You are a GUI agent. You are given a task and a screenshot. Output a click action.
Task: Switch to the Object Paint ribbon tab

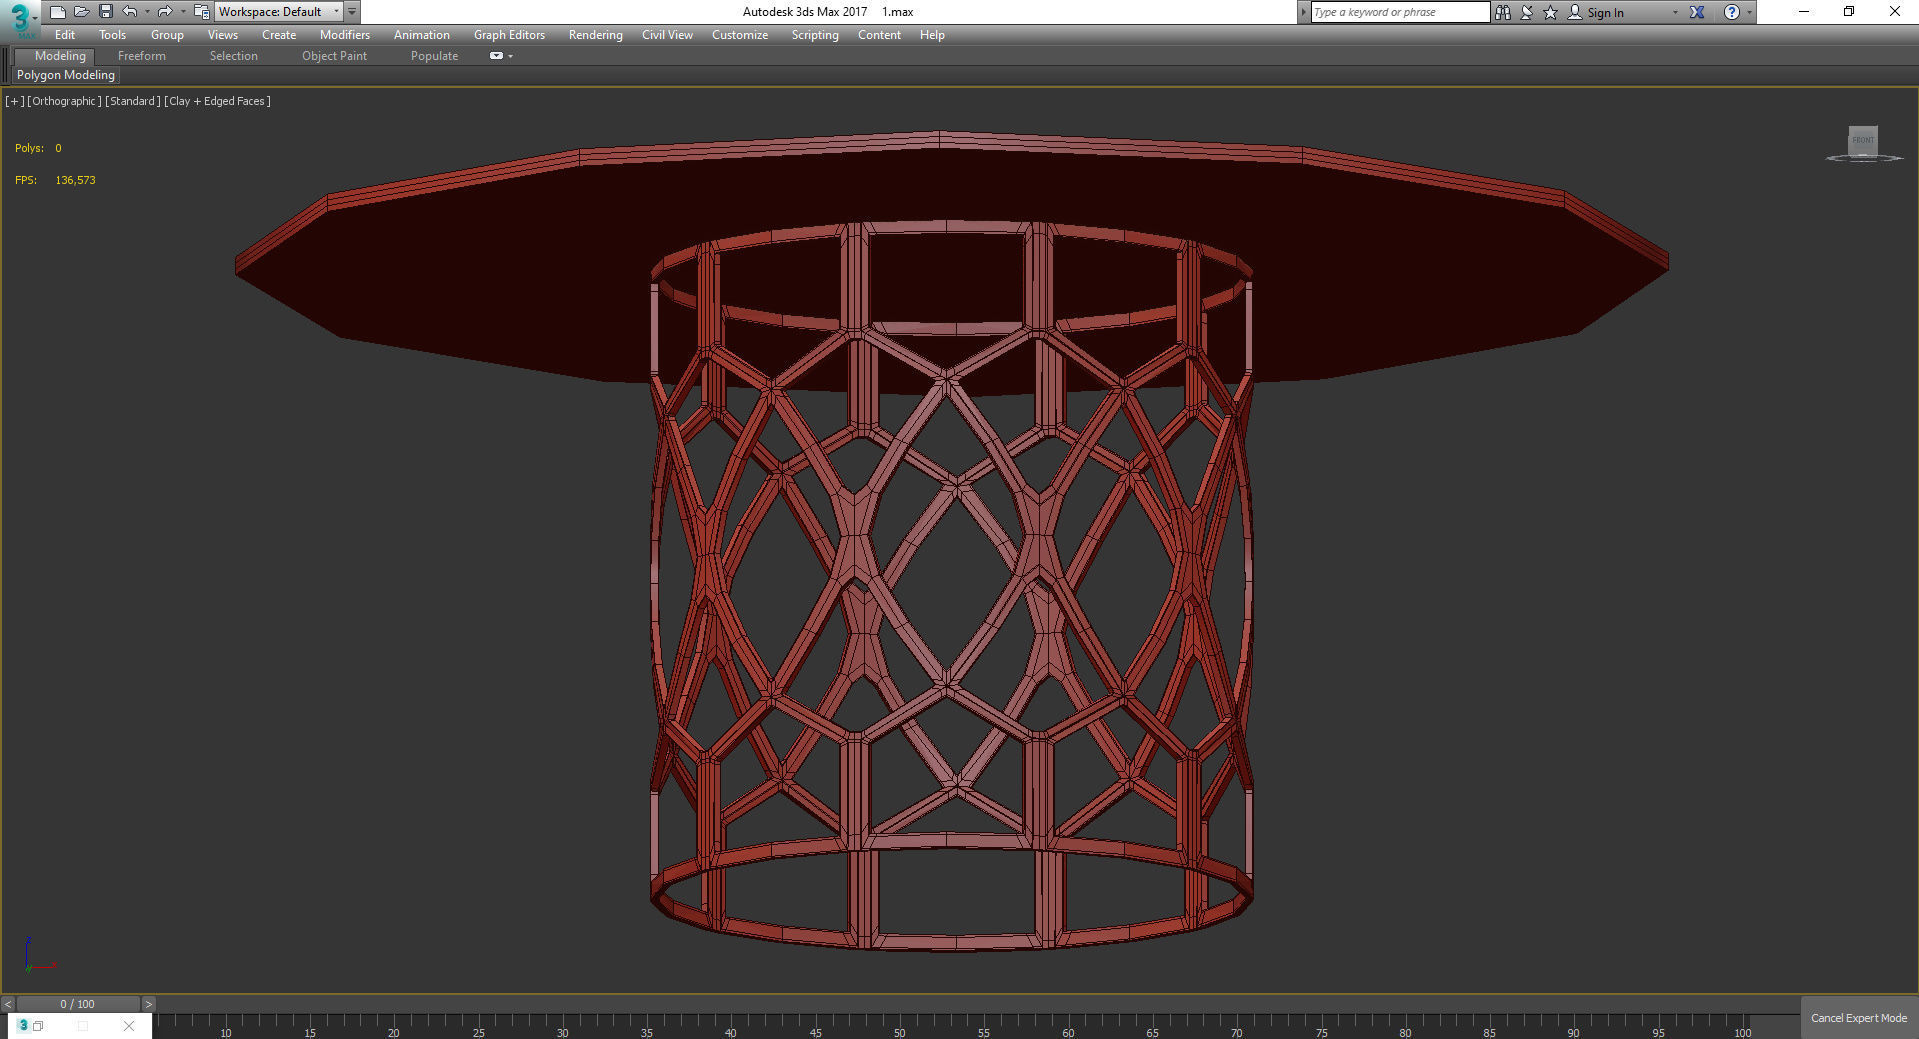(335, 56)
